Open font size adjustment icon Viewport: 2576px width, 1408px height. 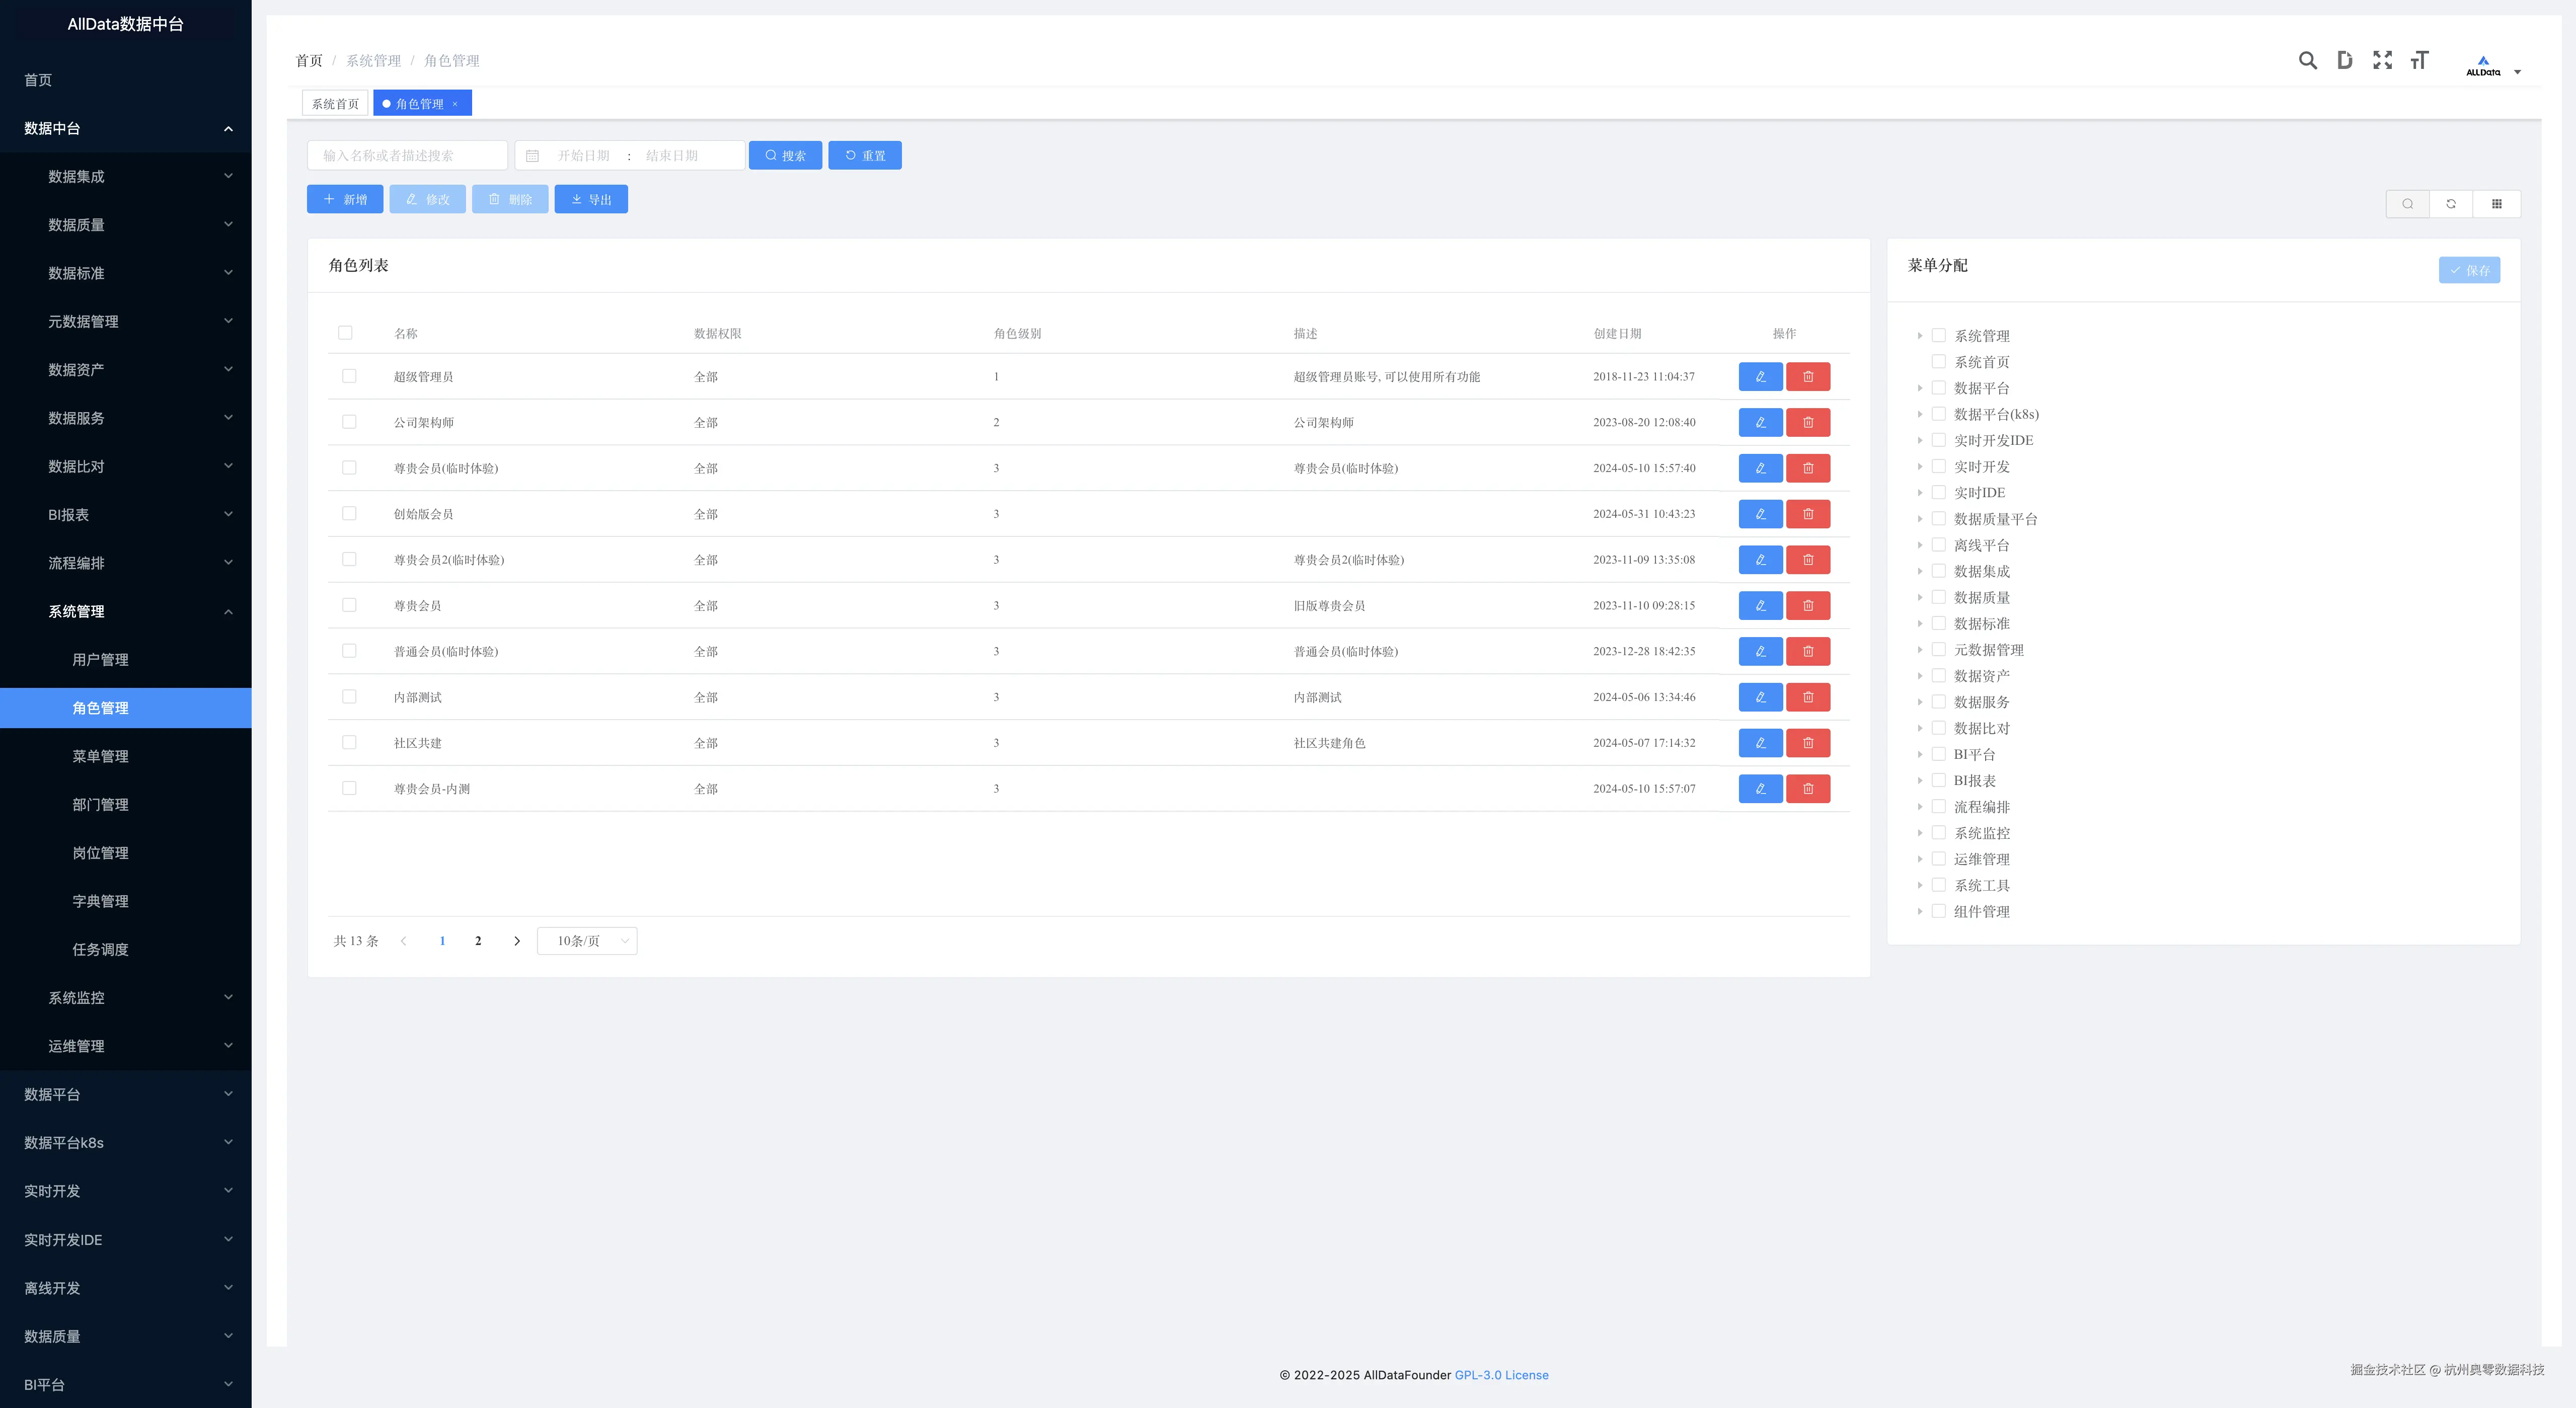[2419, 61]
